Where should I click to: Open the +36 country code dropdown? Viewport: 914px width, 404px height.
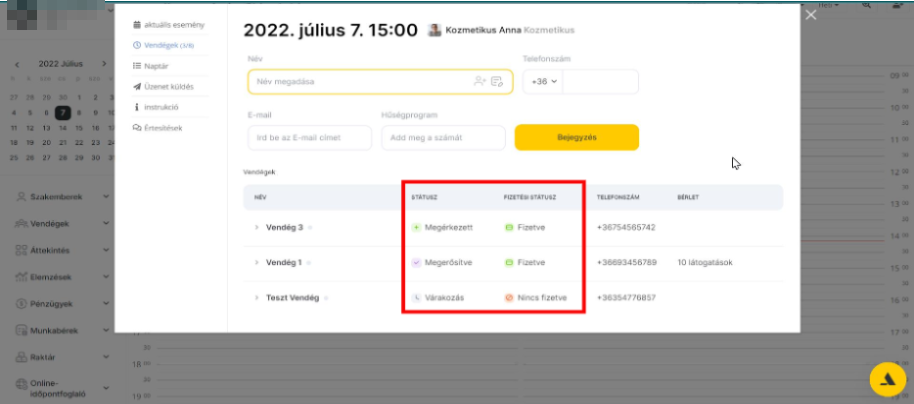(543, 82)
